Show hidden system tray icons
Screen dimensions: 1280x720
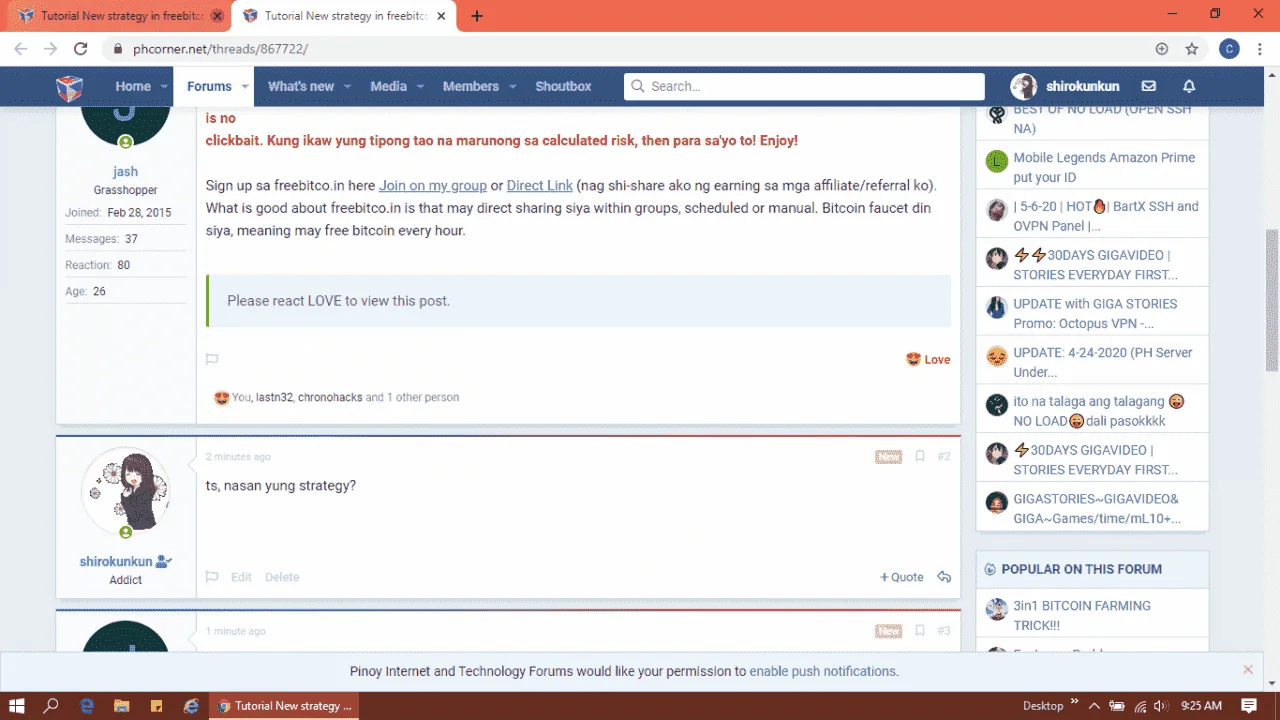coord(1095,706)
